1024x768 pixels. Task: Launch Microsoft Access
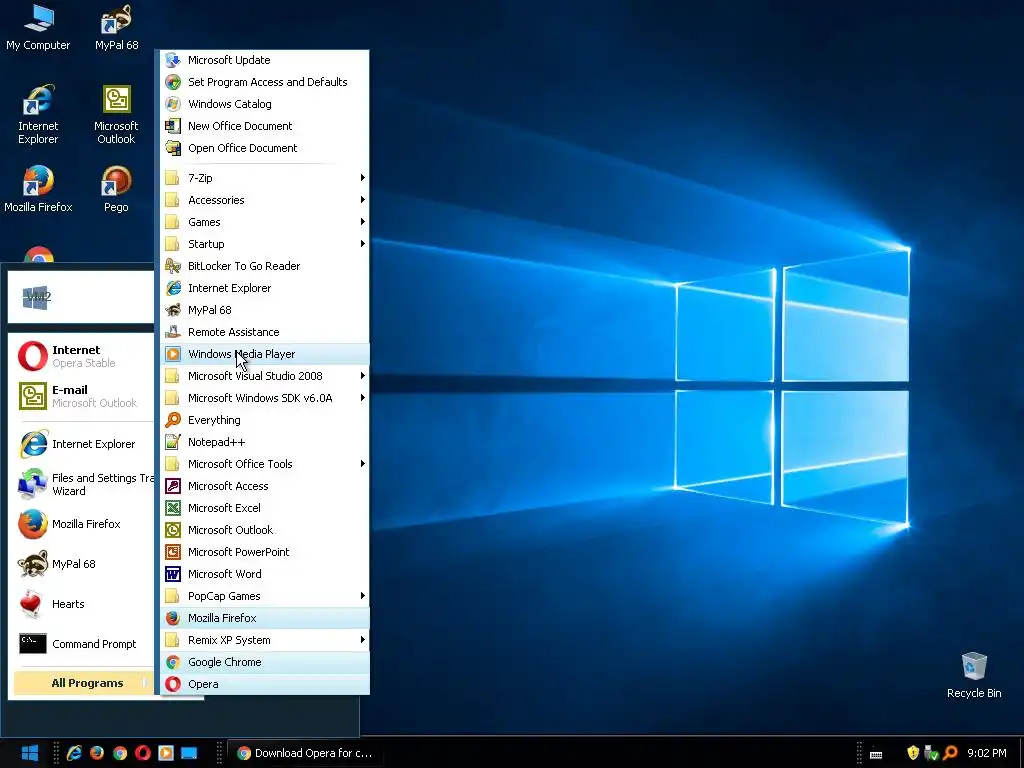(265, 486)
